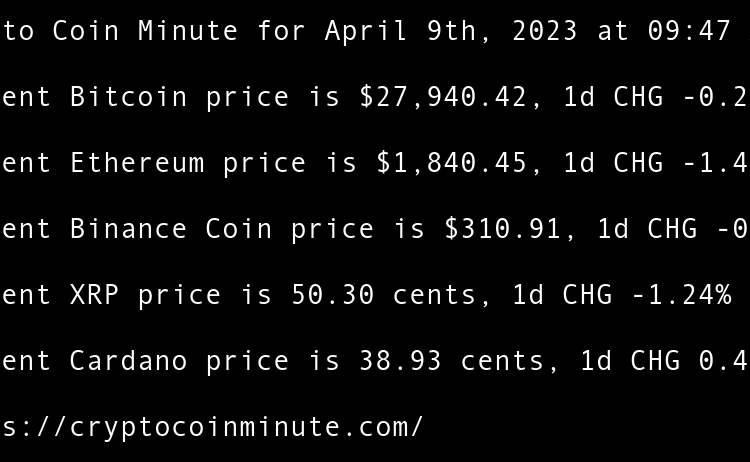Click the word Bitcoin
This screenshot has width=750, height=462.
(128, 97)
